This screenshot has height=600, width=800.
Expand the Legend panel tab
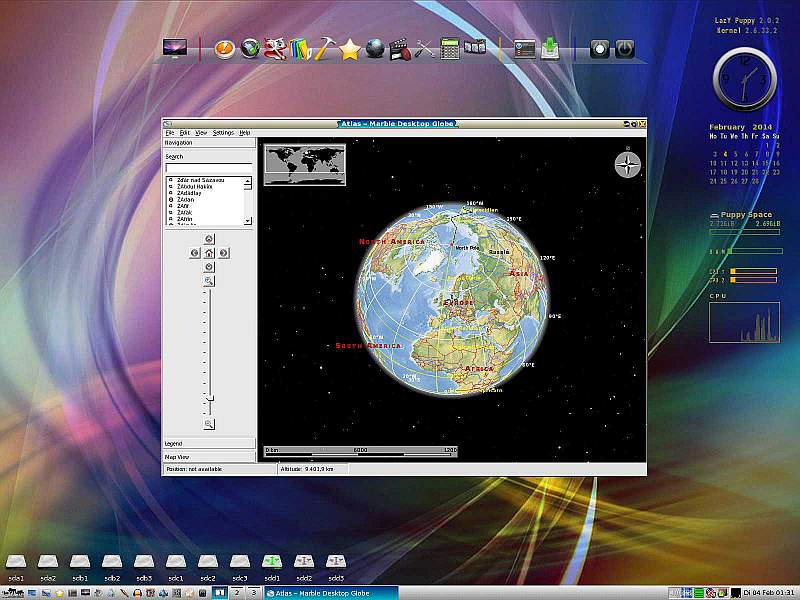[x=209, y=444]
